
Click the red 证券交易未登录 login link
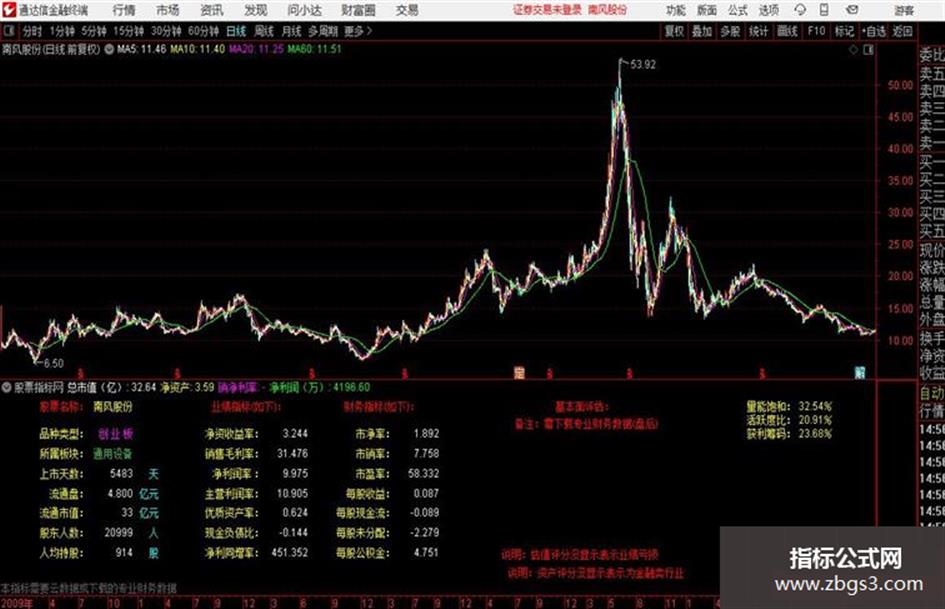pos(547,10)
